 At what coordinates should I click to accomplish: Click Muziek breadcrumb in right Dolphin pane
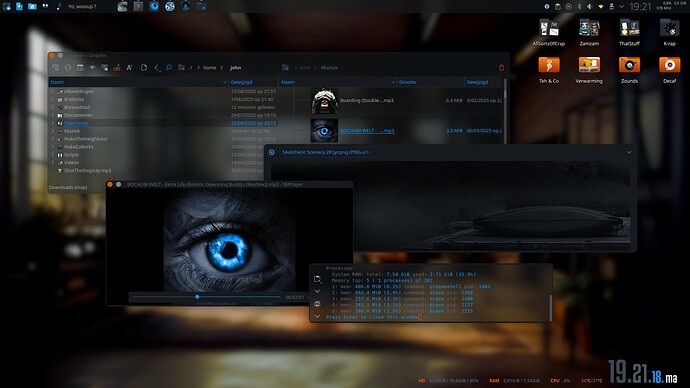point(329,68)
